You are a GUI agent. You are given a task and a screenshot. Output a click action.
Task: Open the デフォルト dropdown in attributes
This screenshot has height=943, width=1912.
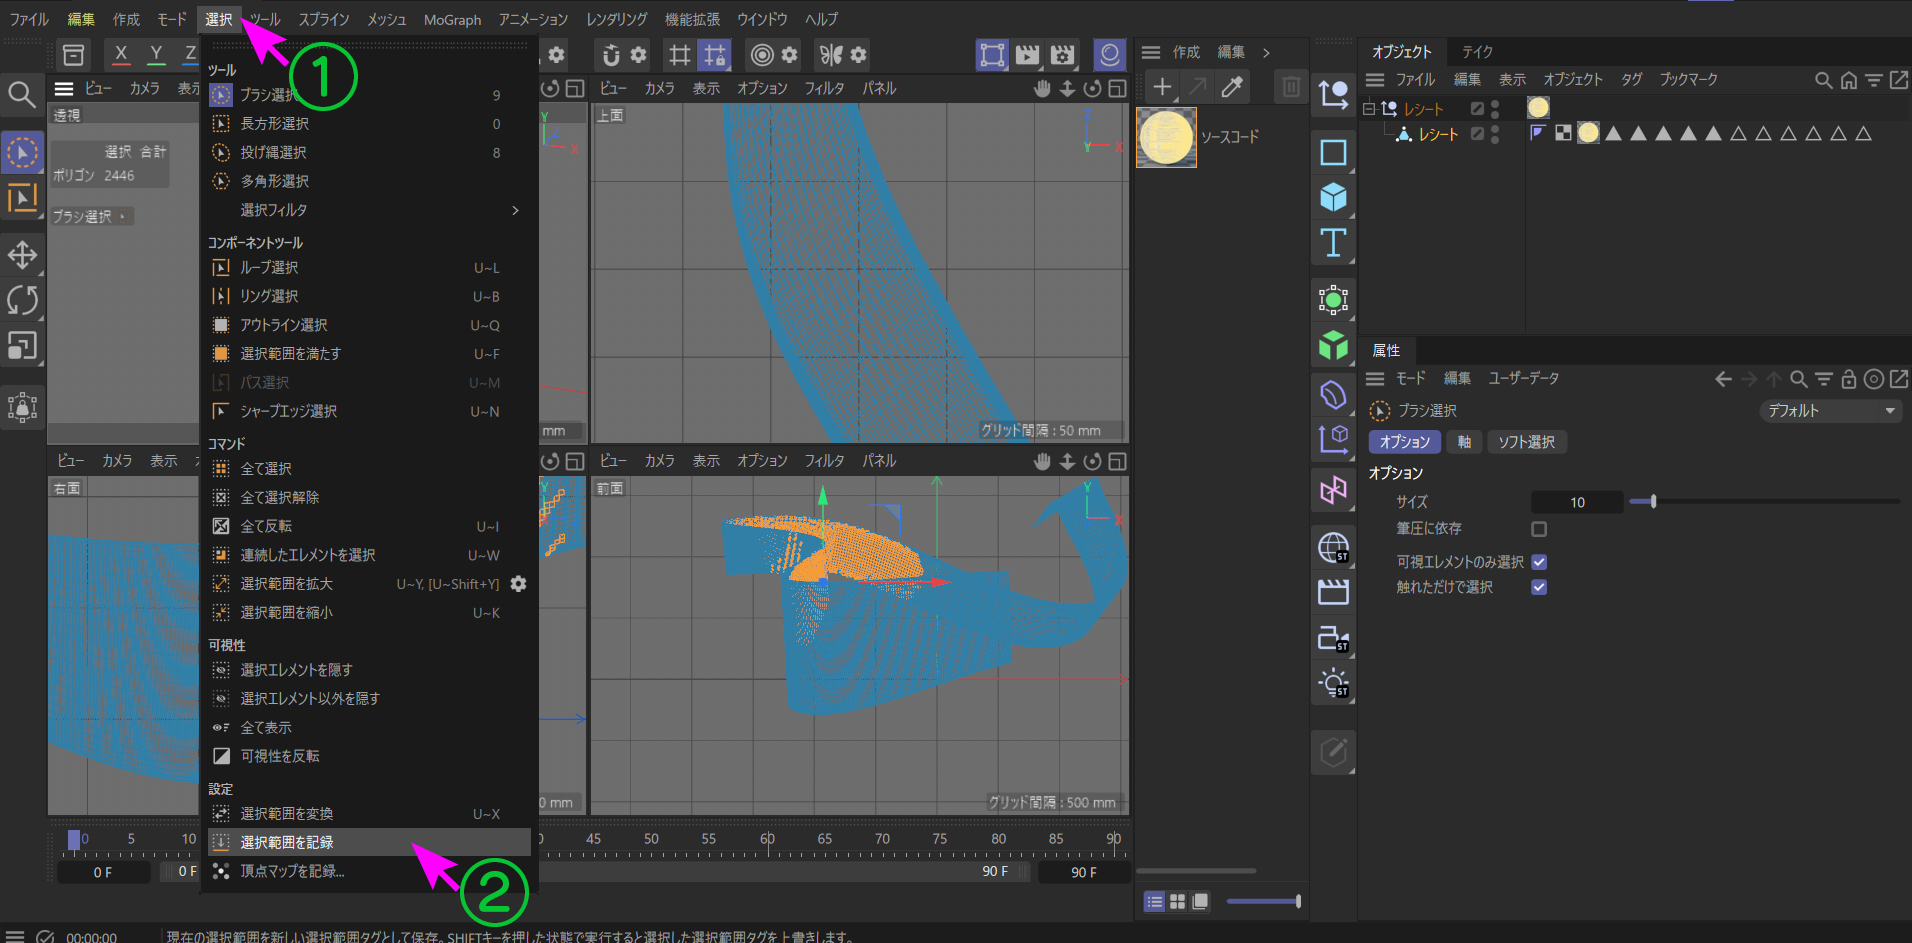[x=1829, y=411]
